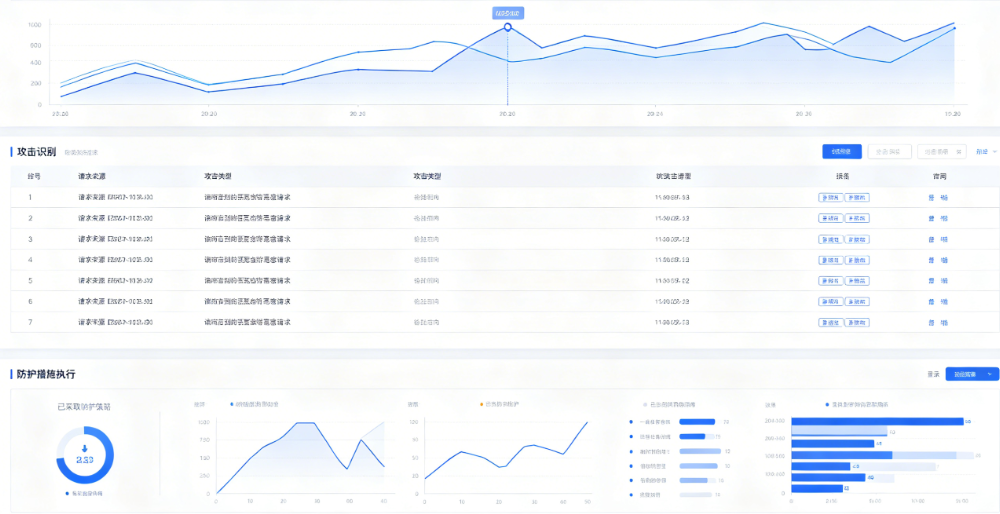The height and width of the screenshot is (514, 1000).
Task: Toggle the grey legend item above the progress list
Action: tap(669, 404)
